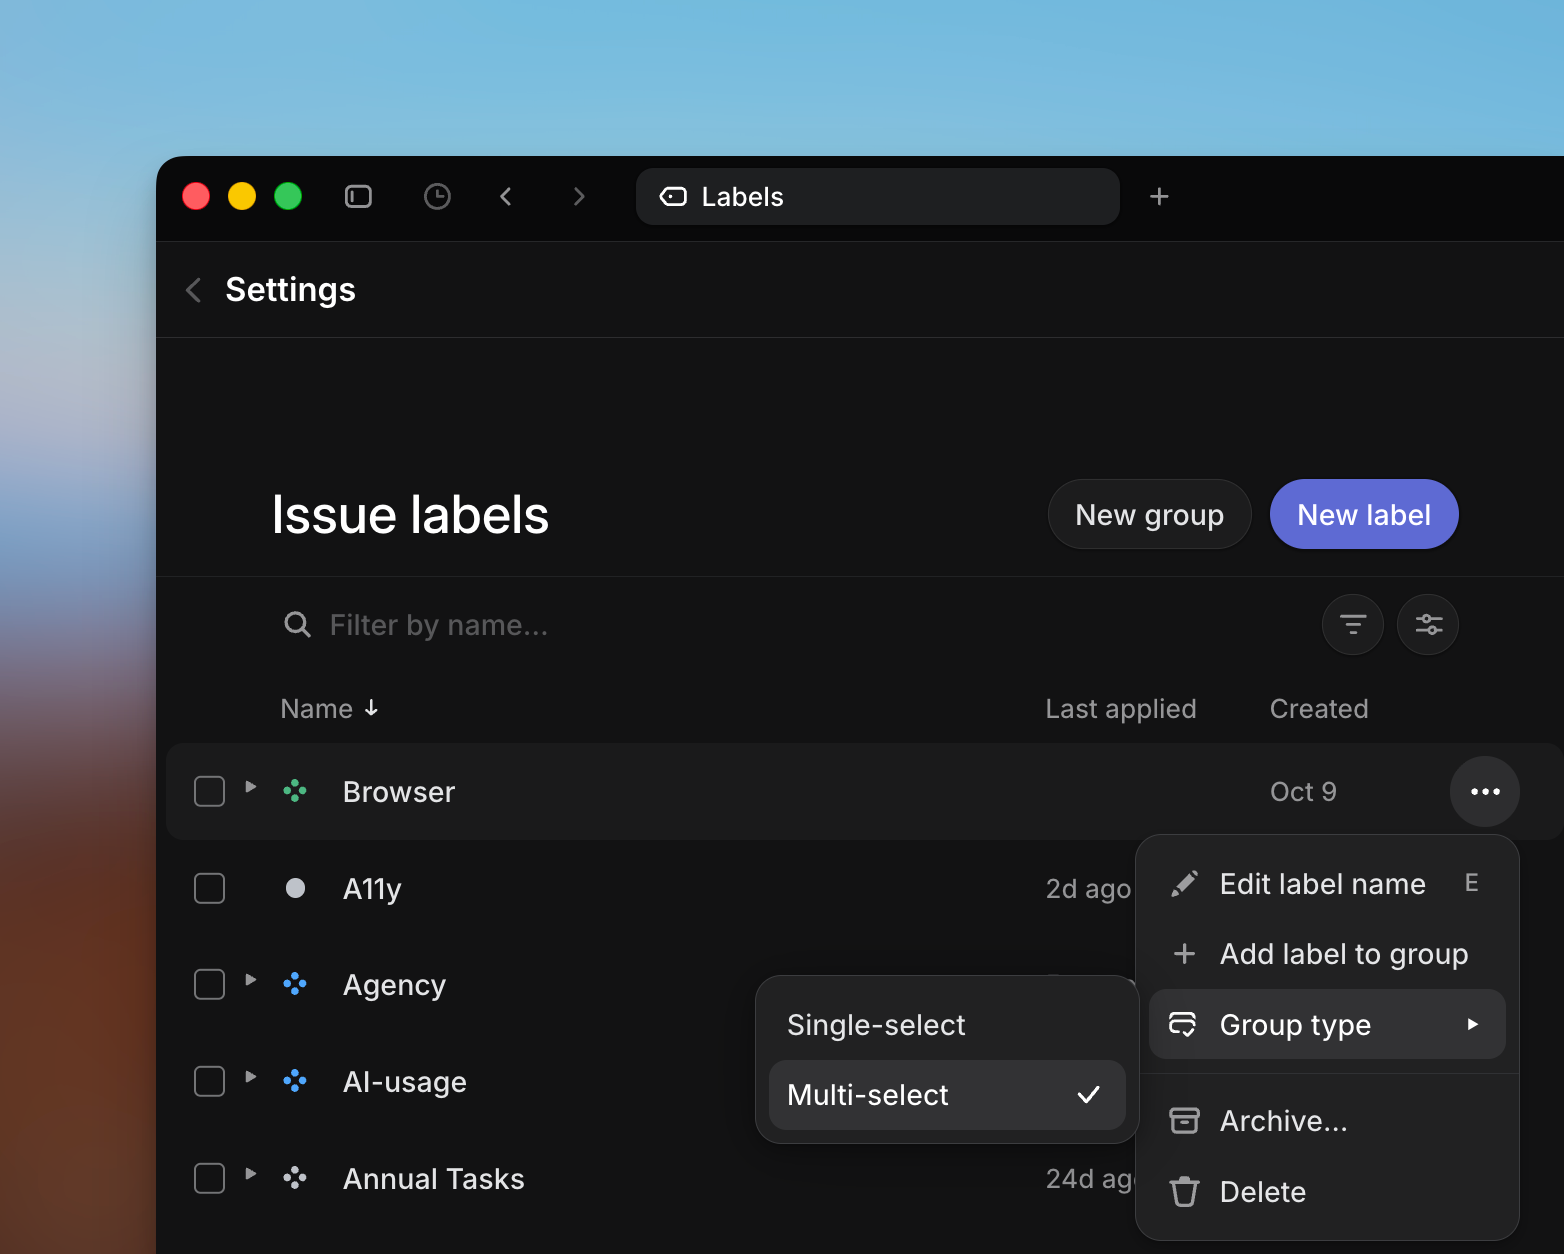This screenshot has height=1254, width=1564.
Task: Open the display options sliders icon
Action: point(1428,625)
